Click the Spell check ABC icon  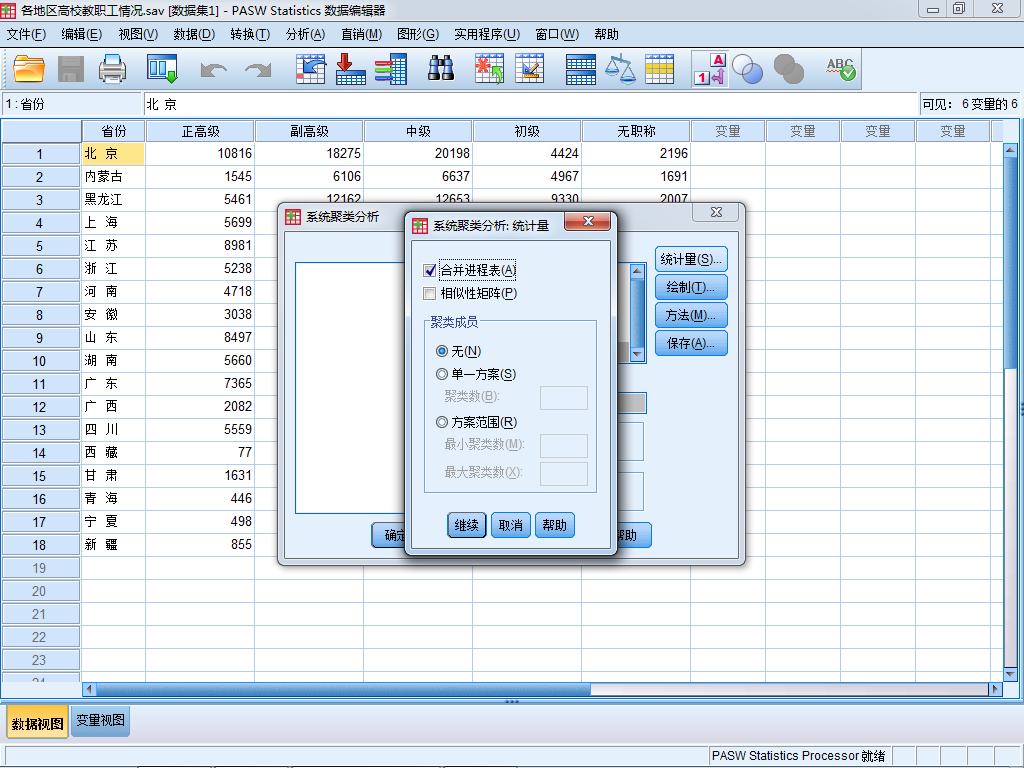point(840,69)
